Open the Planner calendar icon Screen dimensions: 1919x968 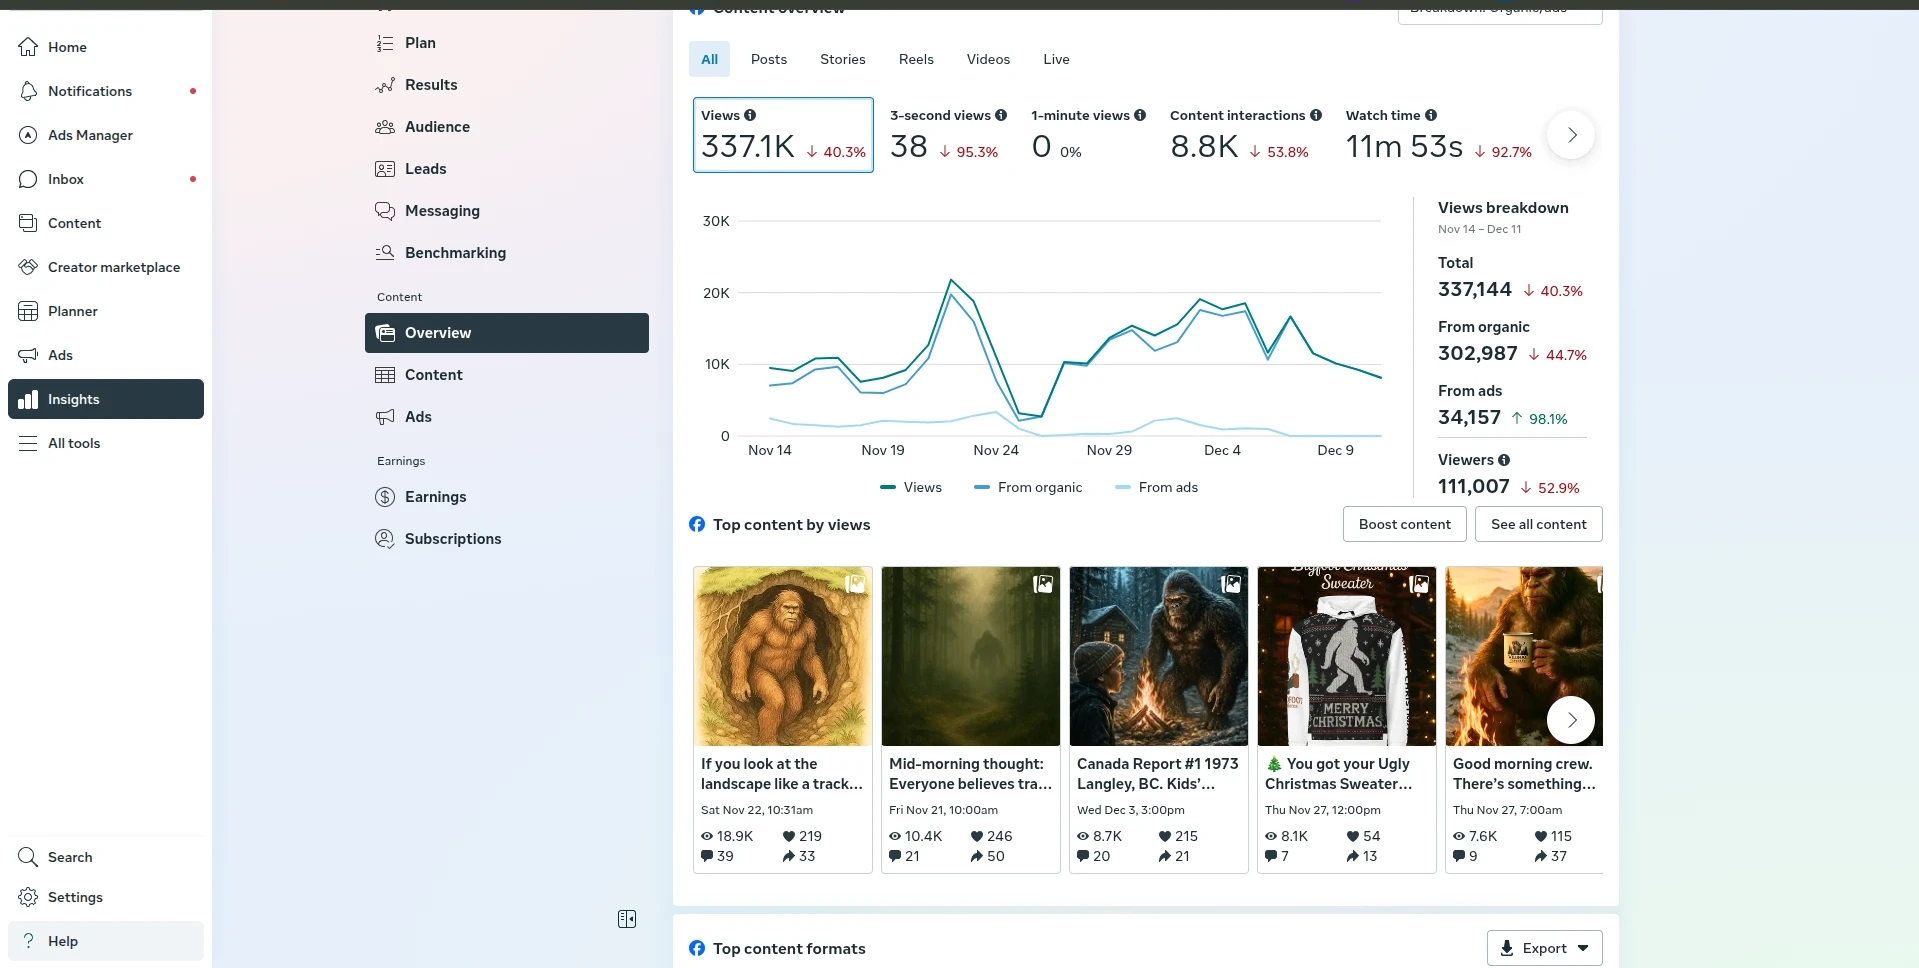click(x=28, y=311)
